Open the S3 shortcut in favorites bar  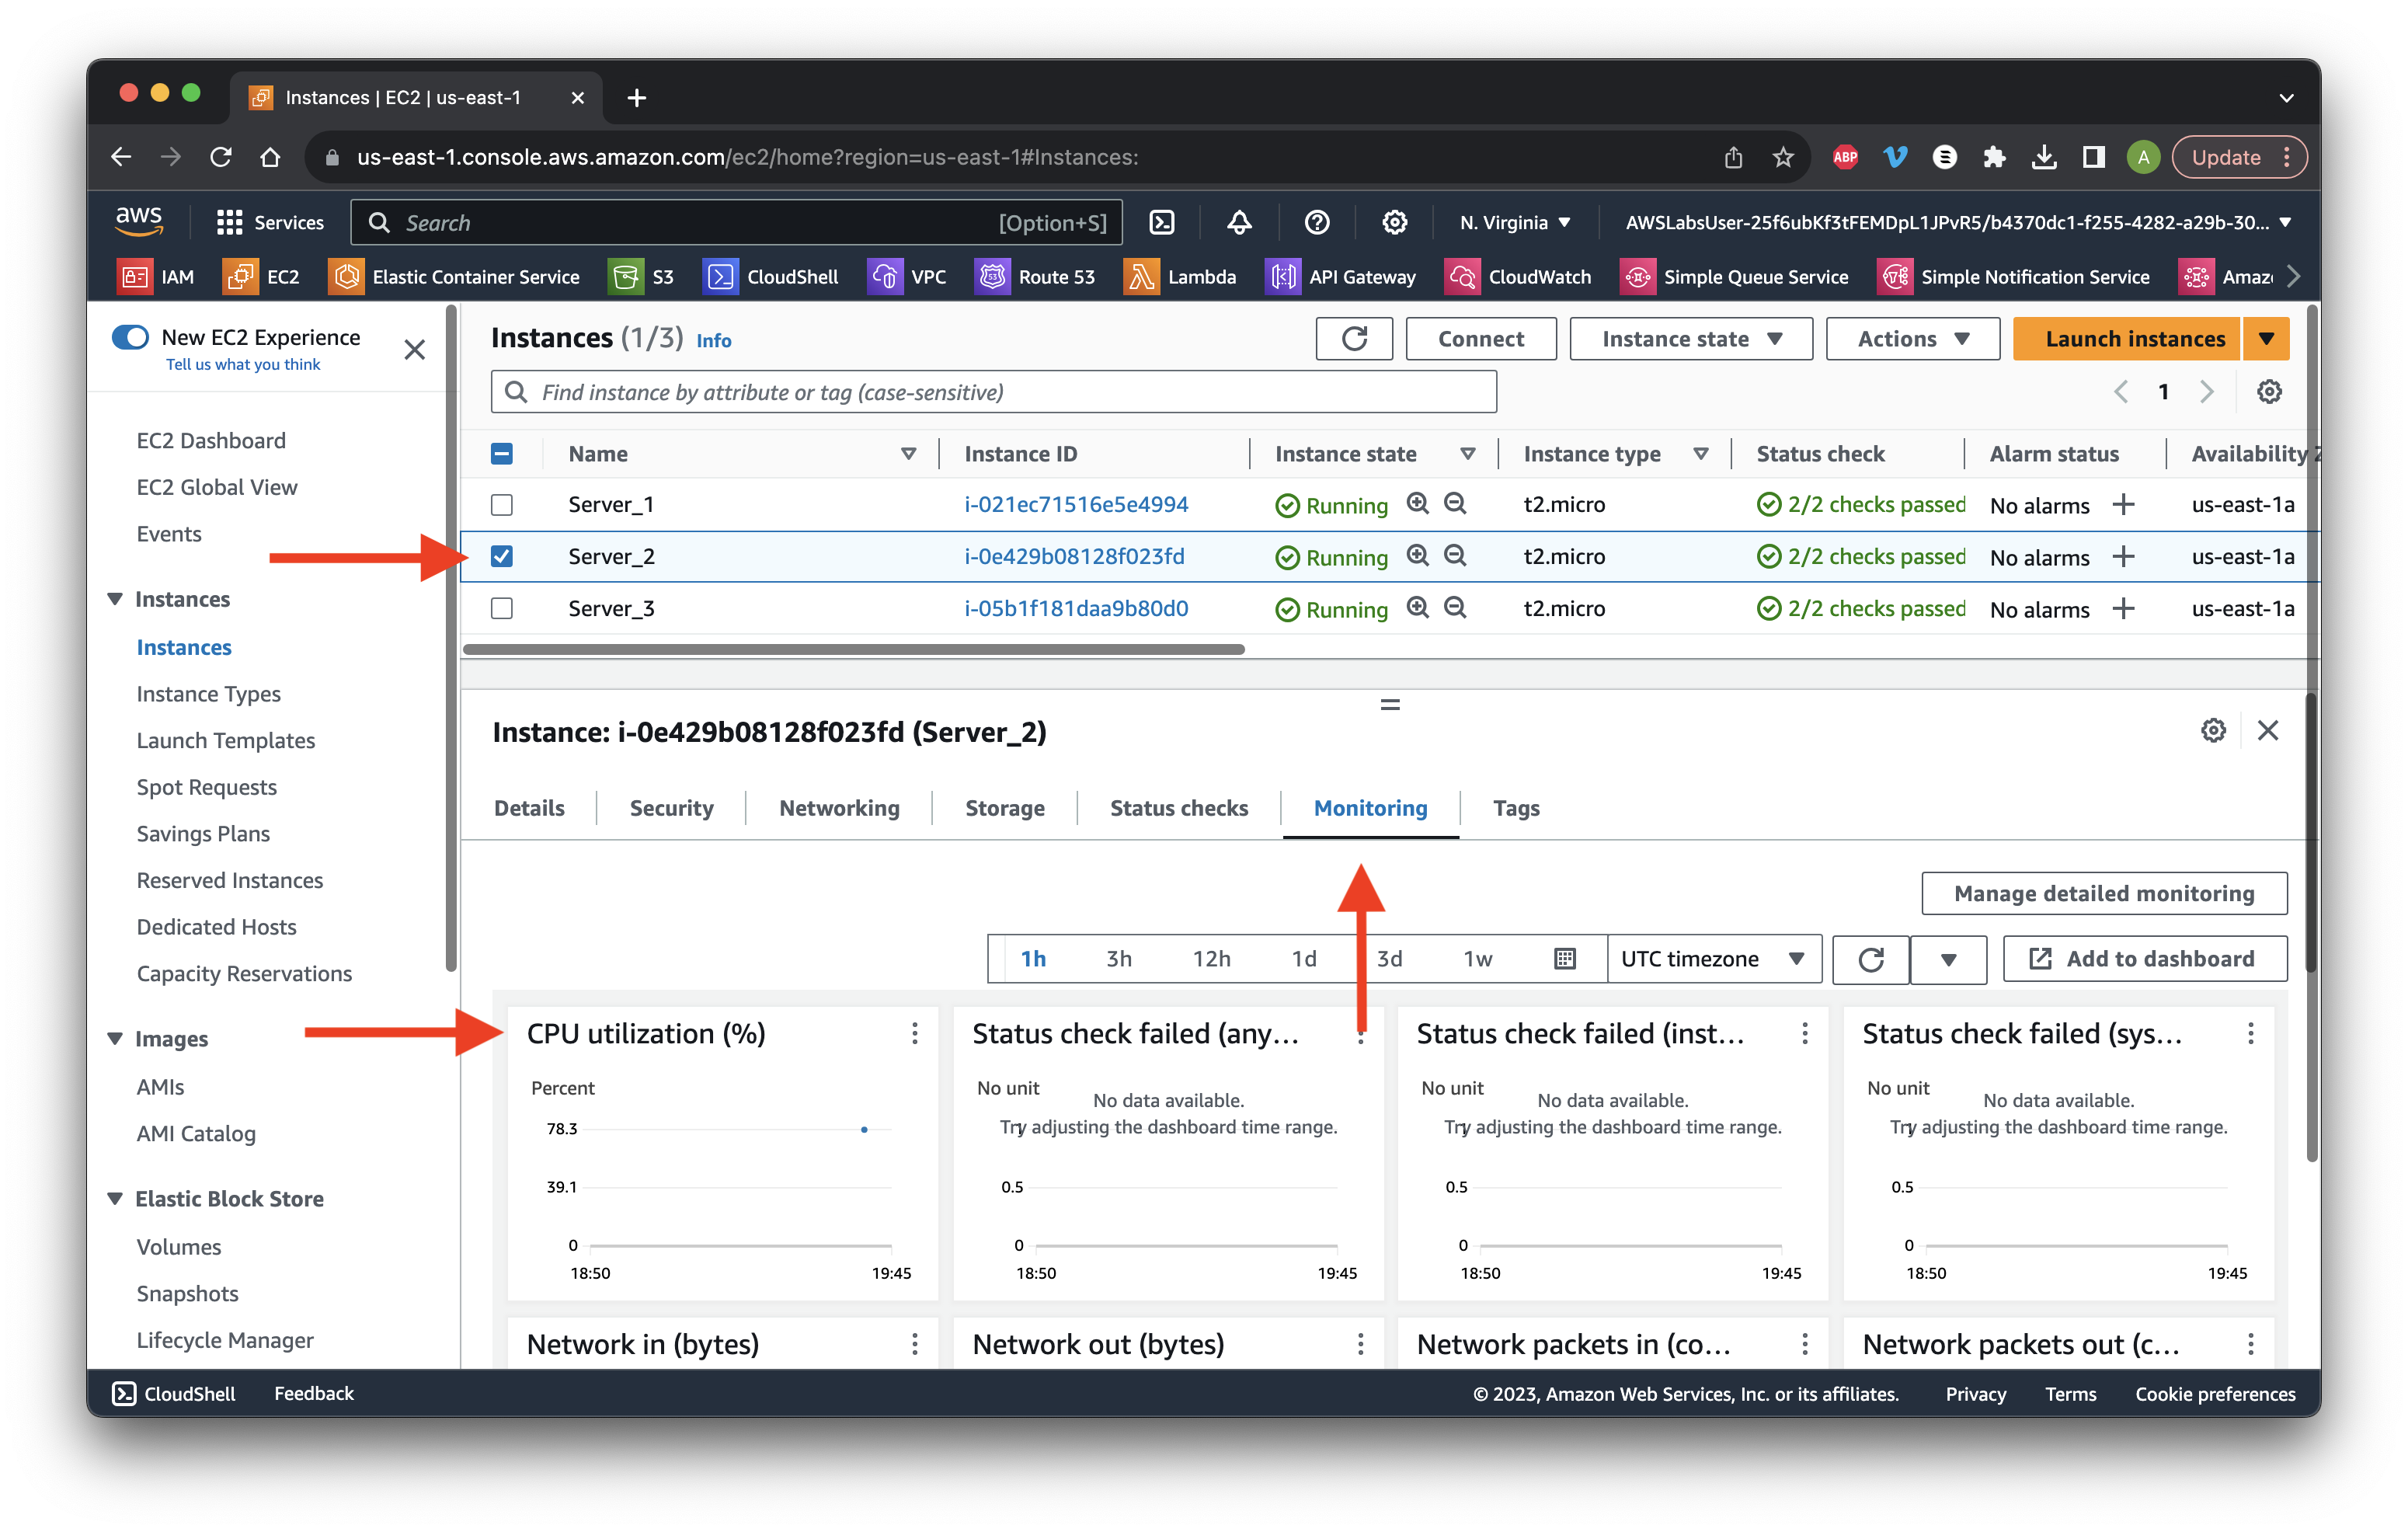(641, 276)
